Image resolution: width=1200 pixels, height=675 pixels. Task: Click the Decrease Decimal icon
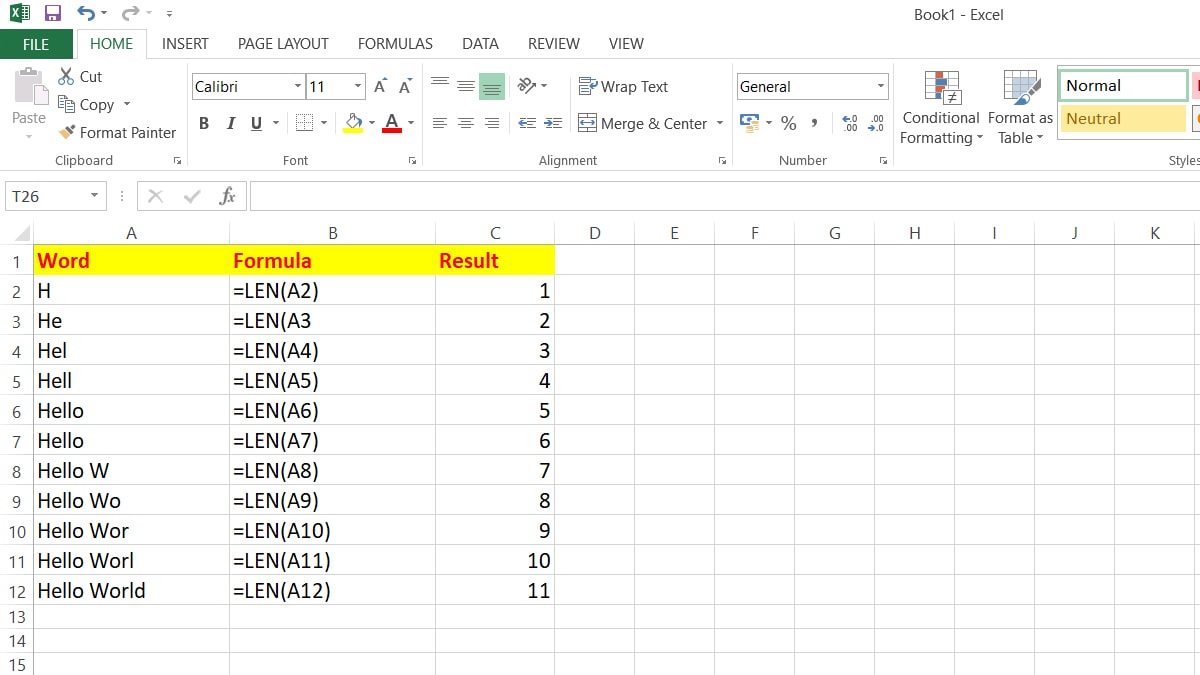(x=876, y=123)
